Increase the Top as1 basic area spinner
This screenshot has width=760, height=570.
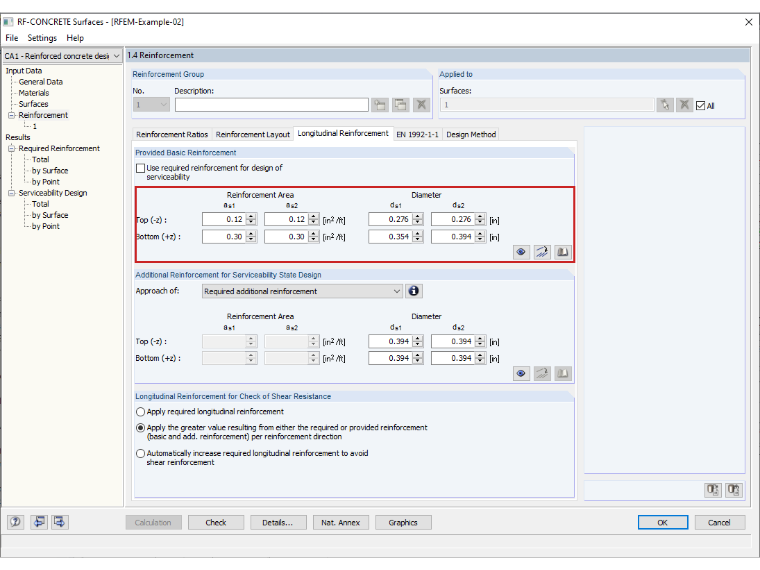(x=251, y=216)
